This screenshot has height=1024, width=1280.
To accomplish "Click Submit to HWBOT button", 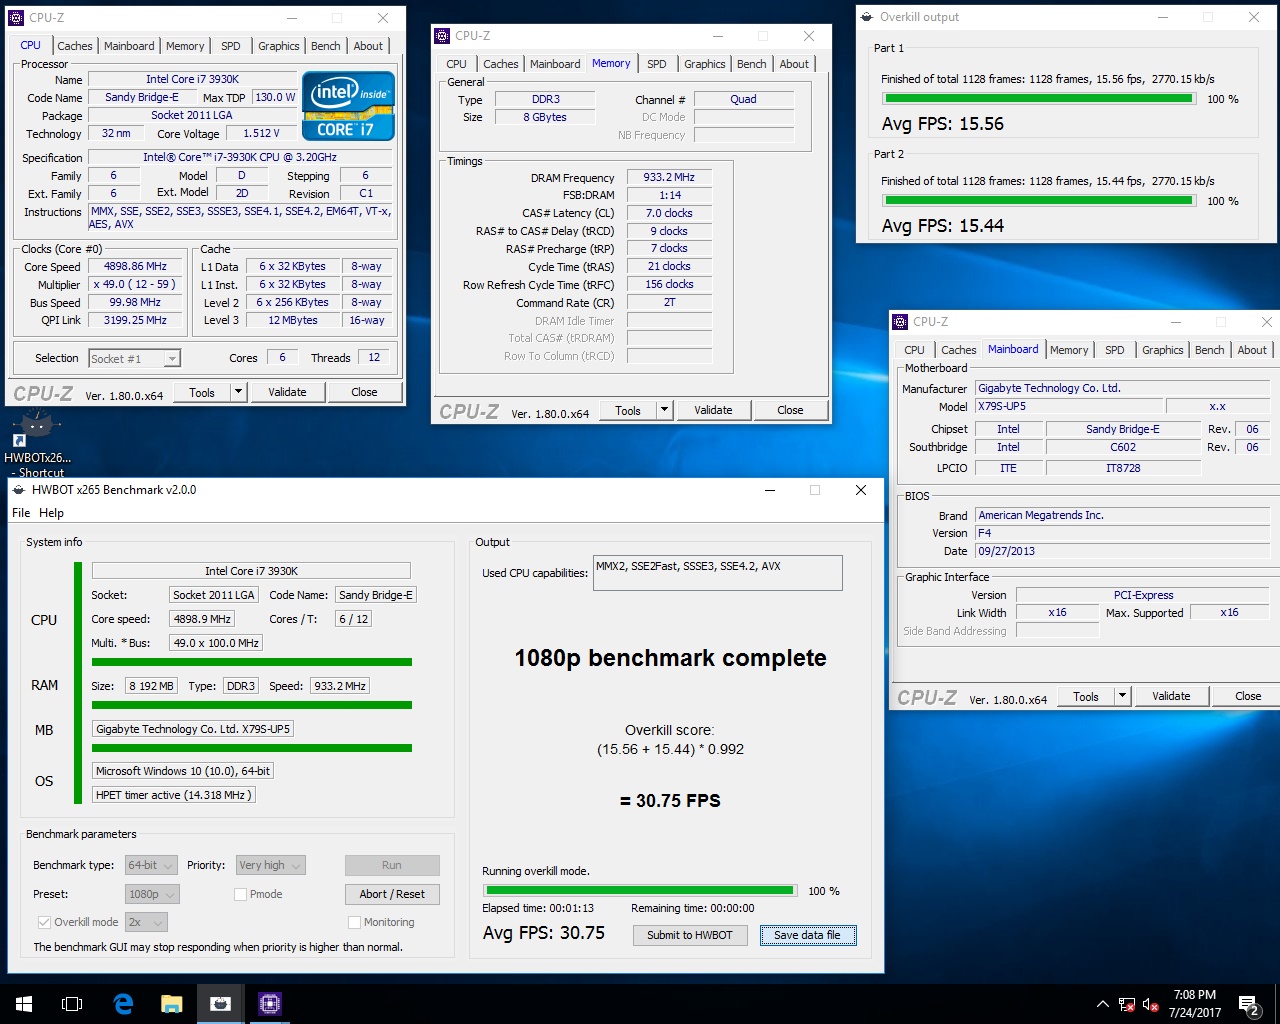I will coord(690,935).
